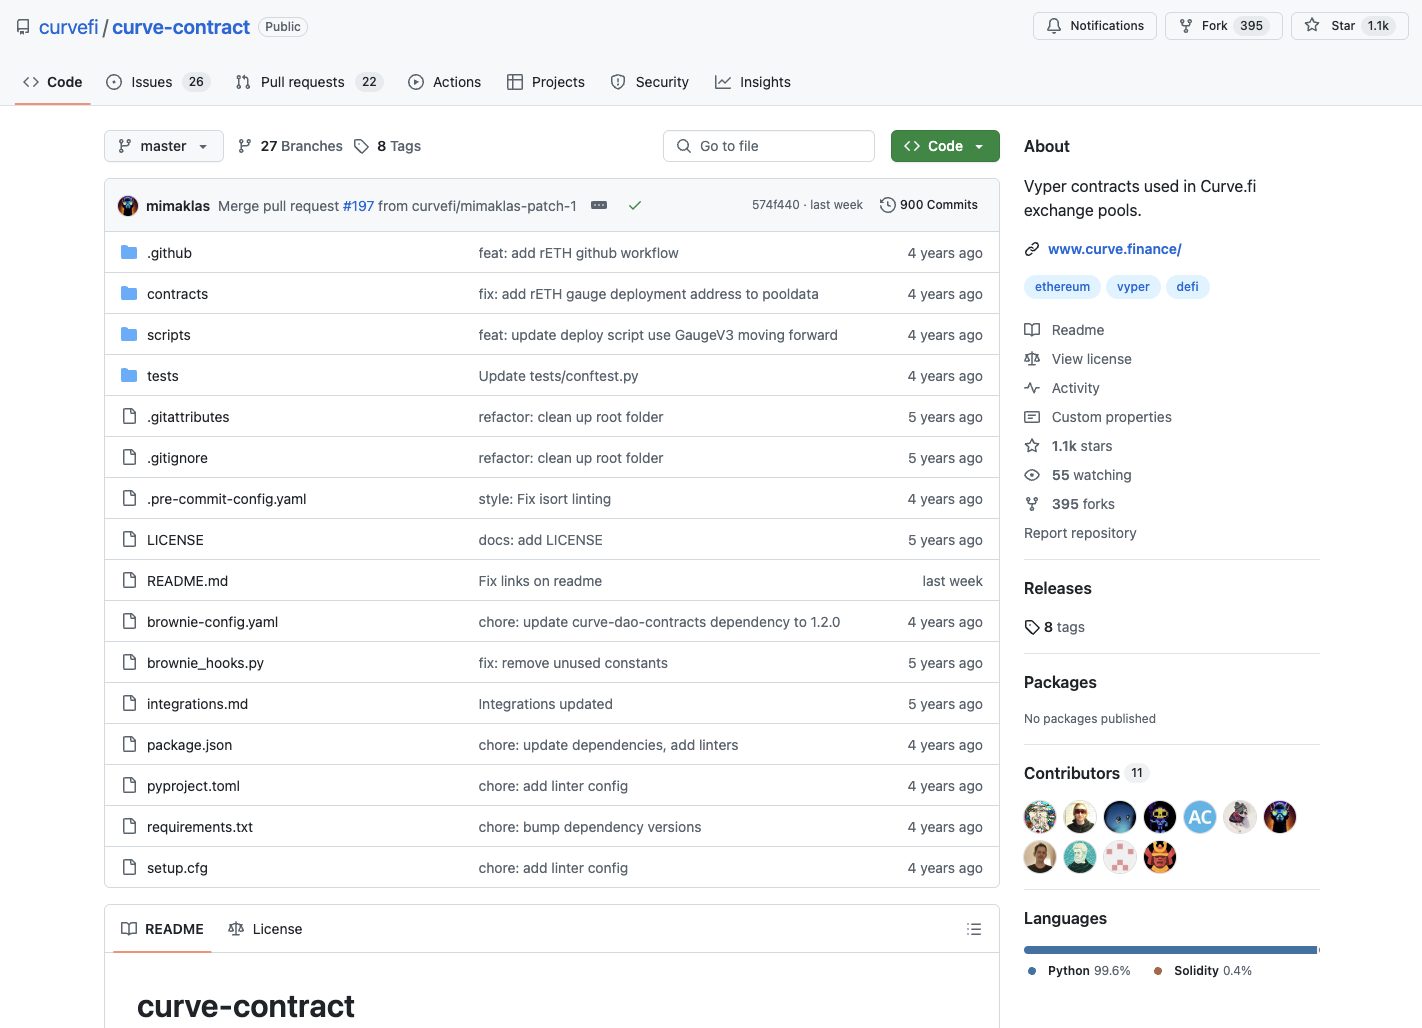Open the package.json file
1422x1028 pixels.
[189, 745]
